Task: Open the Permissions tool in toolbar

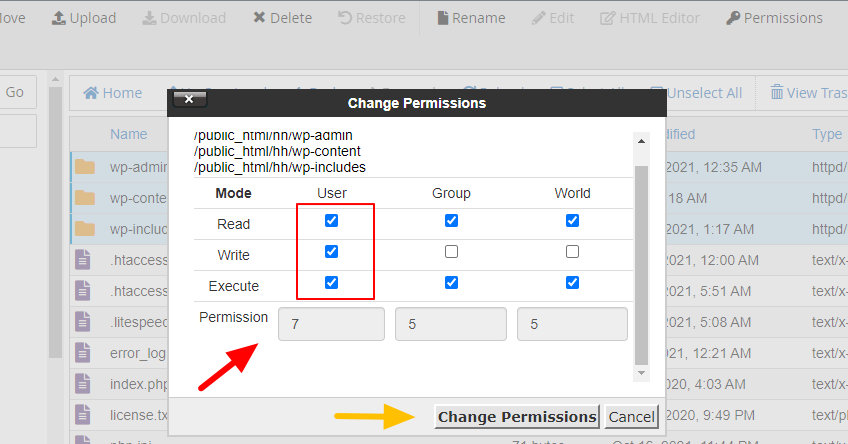Action: 733,18
